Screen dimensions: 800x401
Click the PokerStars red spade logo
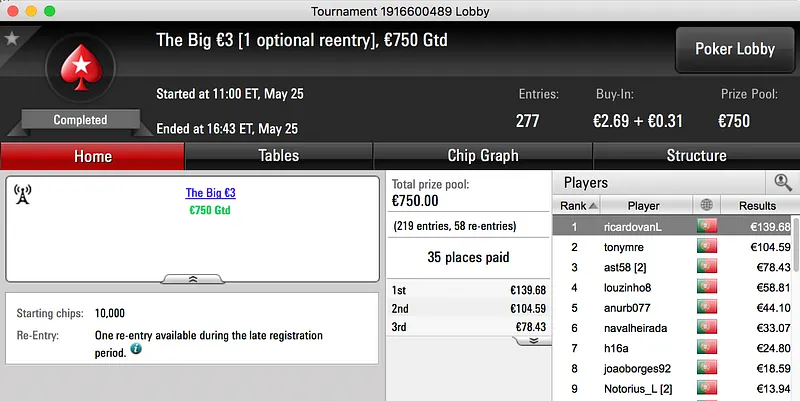pos(79,70)
